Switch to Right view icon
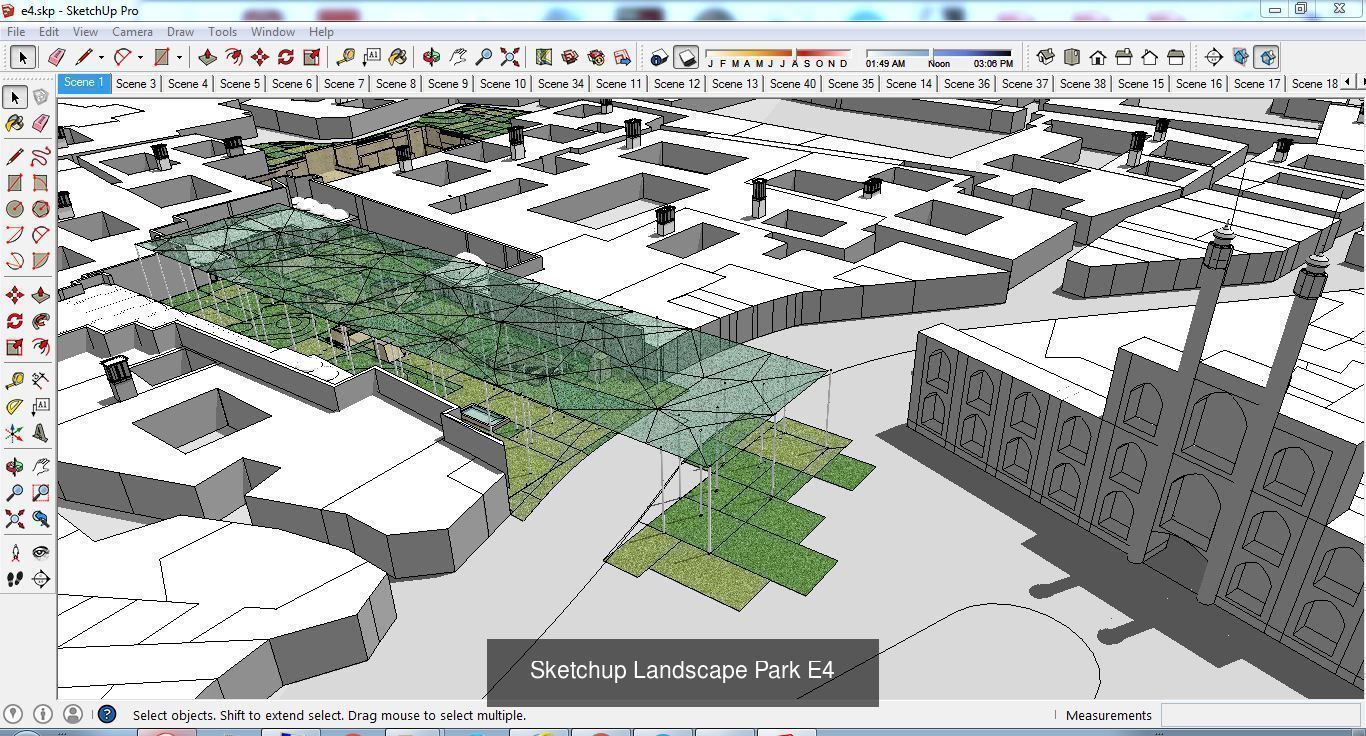Image resolution: width=1366 pixels, height=736 pixels. click(1124, 57)
